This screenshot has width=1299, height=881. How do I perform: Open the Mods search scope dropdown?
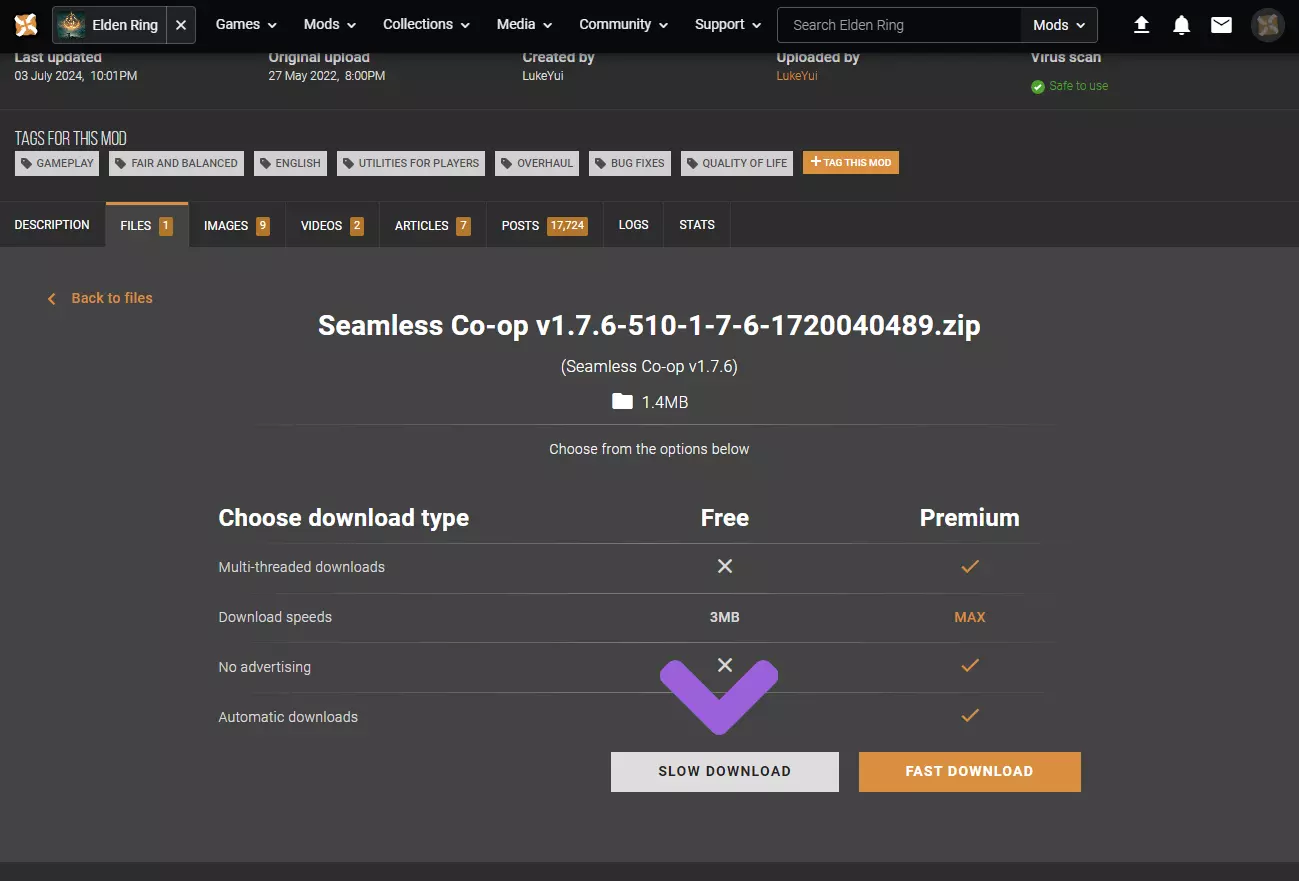pos(1059,25)
